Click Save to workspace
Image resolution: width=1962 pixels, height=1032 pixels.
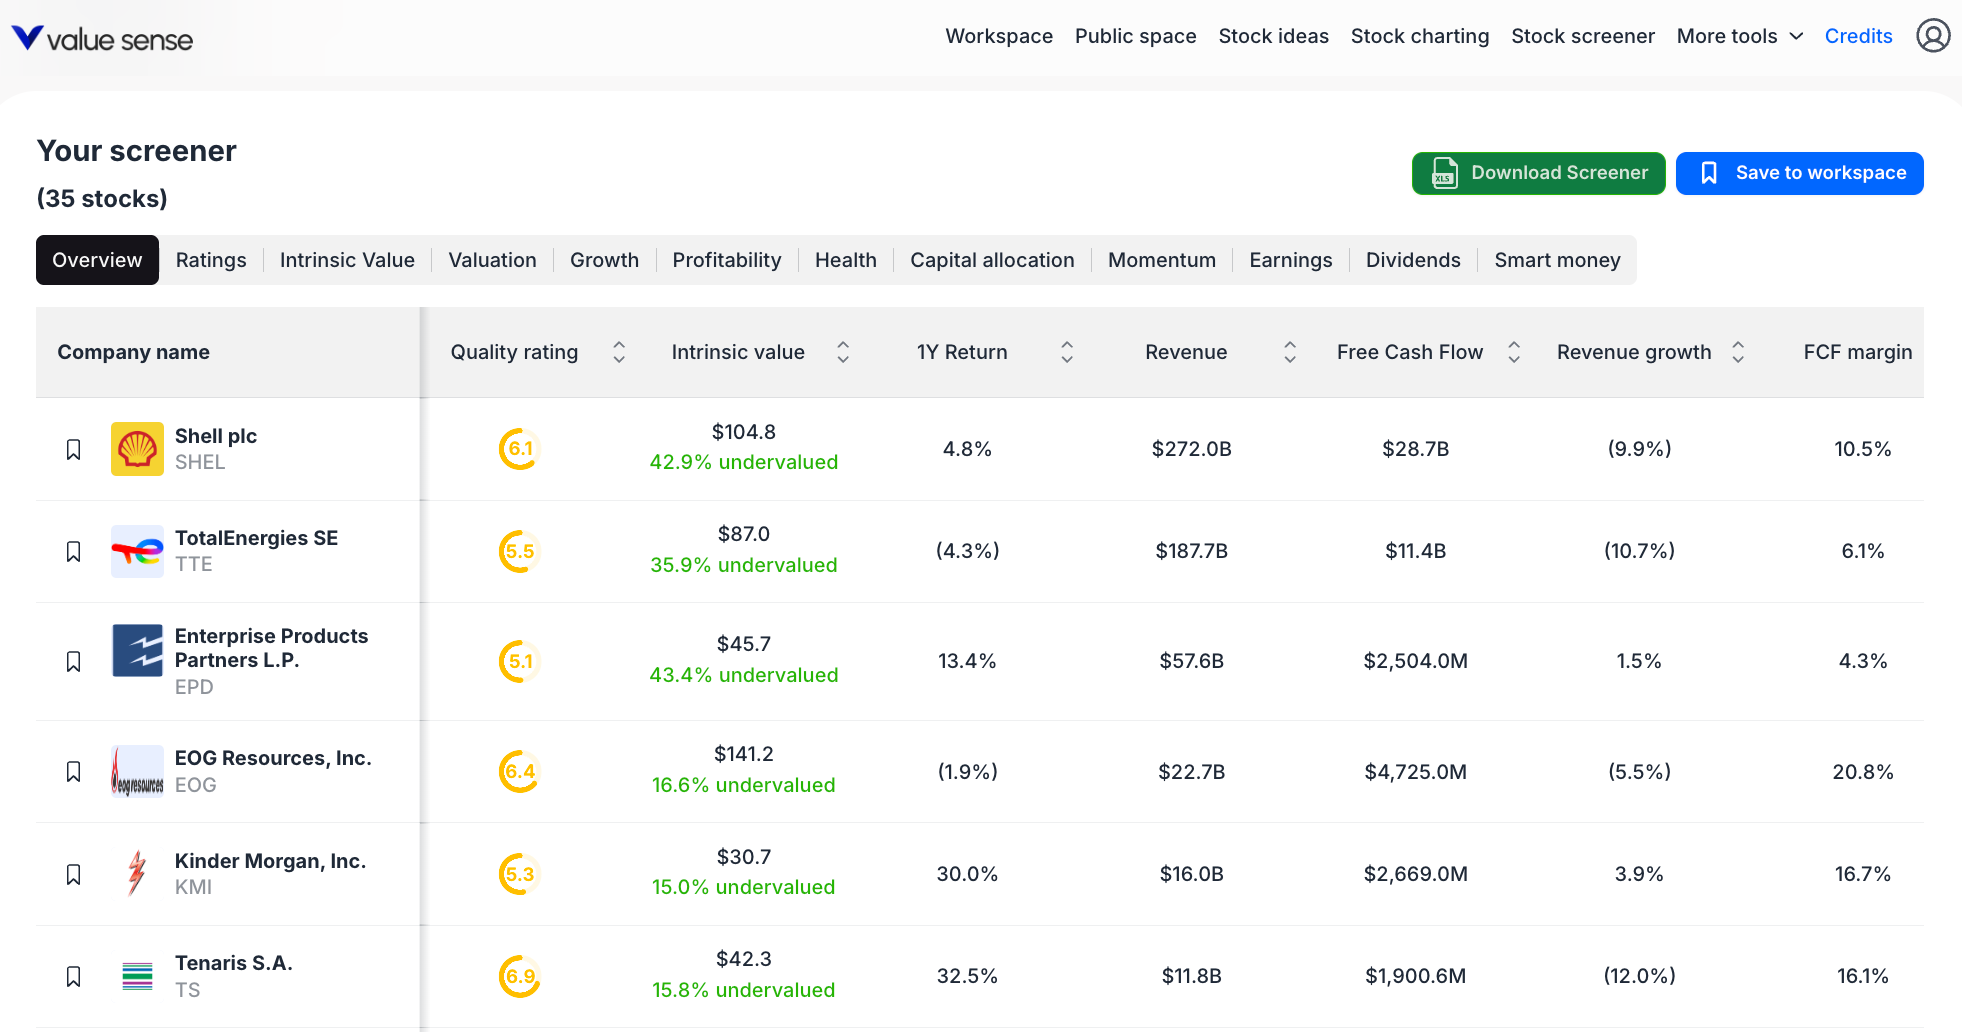[1799, 172]
